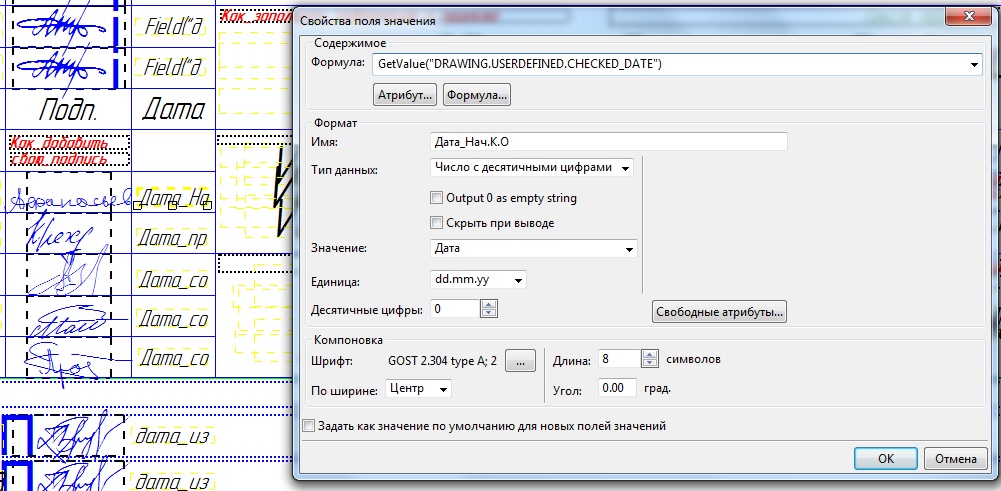Click the Дата header cell
This screenshot has width=1001, height=491.
(x=173, y=110)
